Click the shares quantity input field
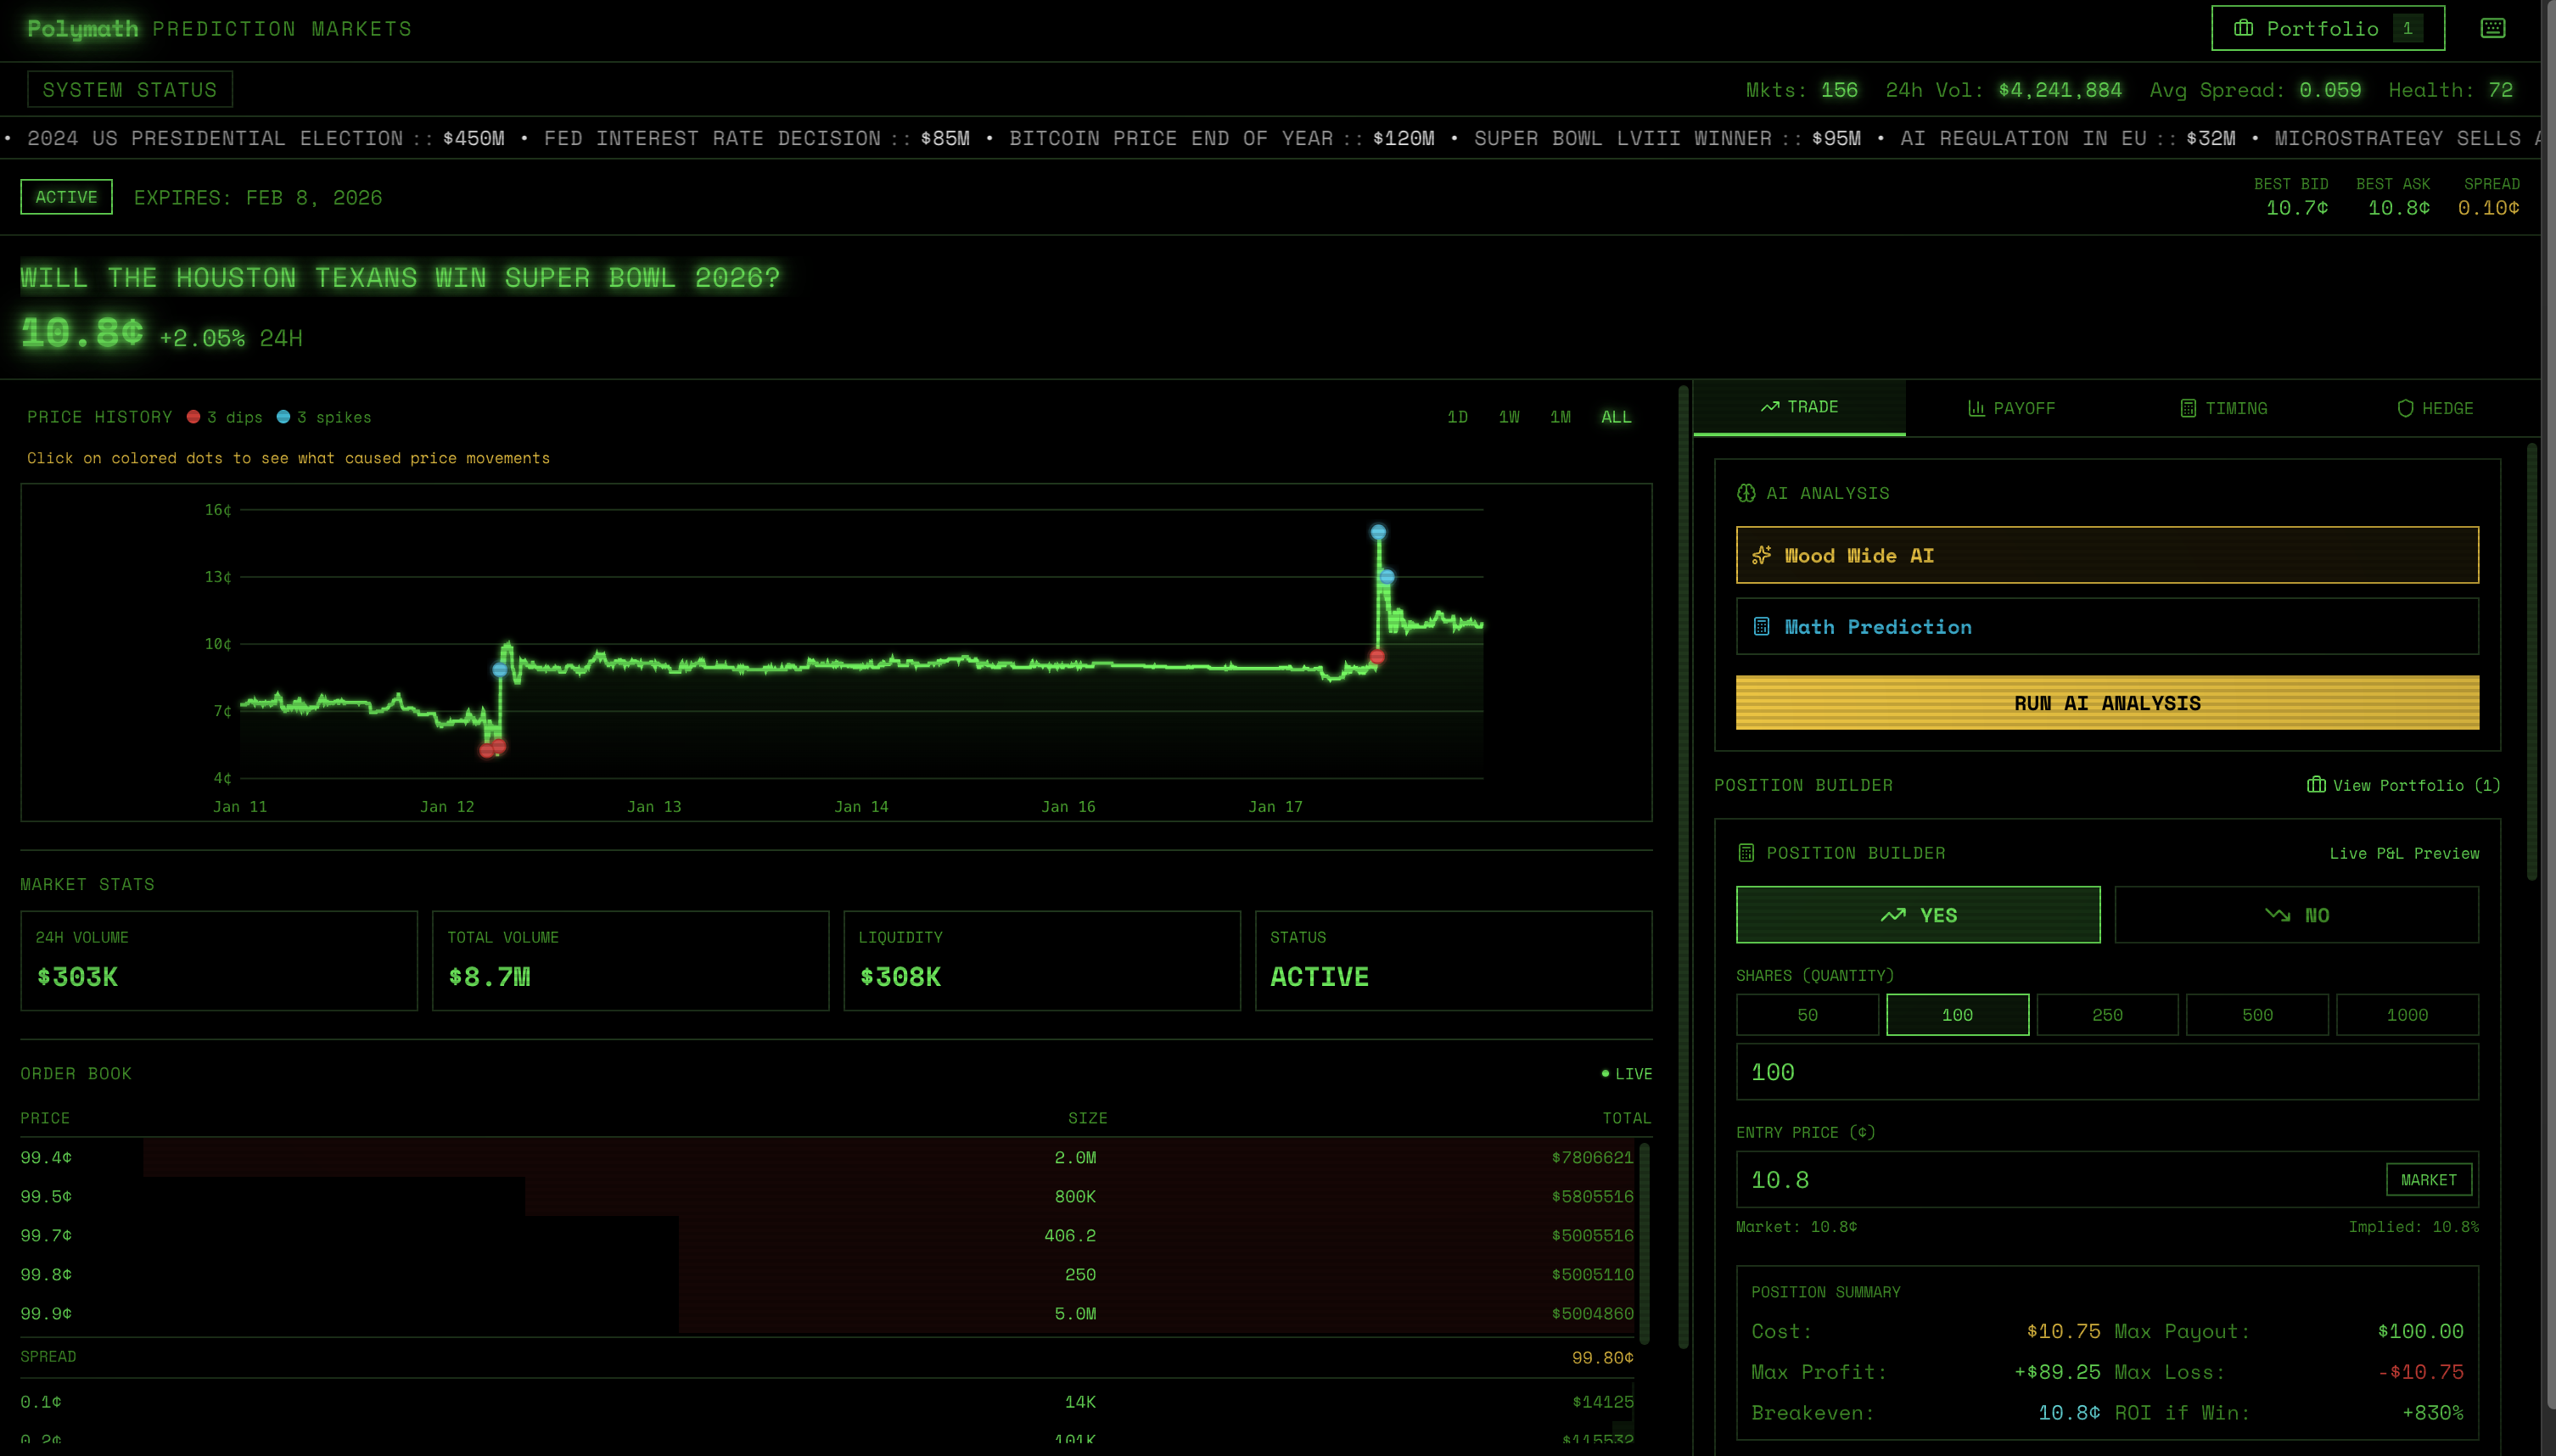 click(x=2106, y=1072)
